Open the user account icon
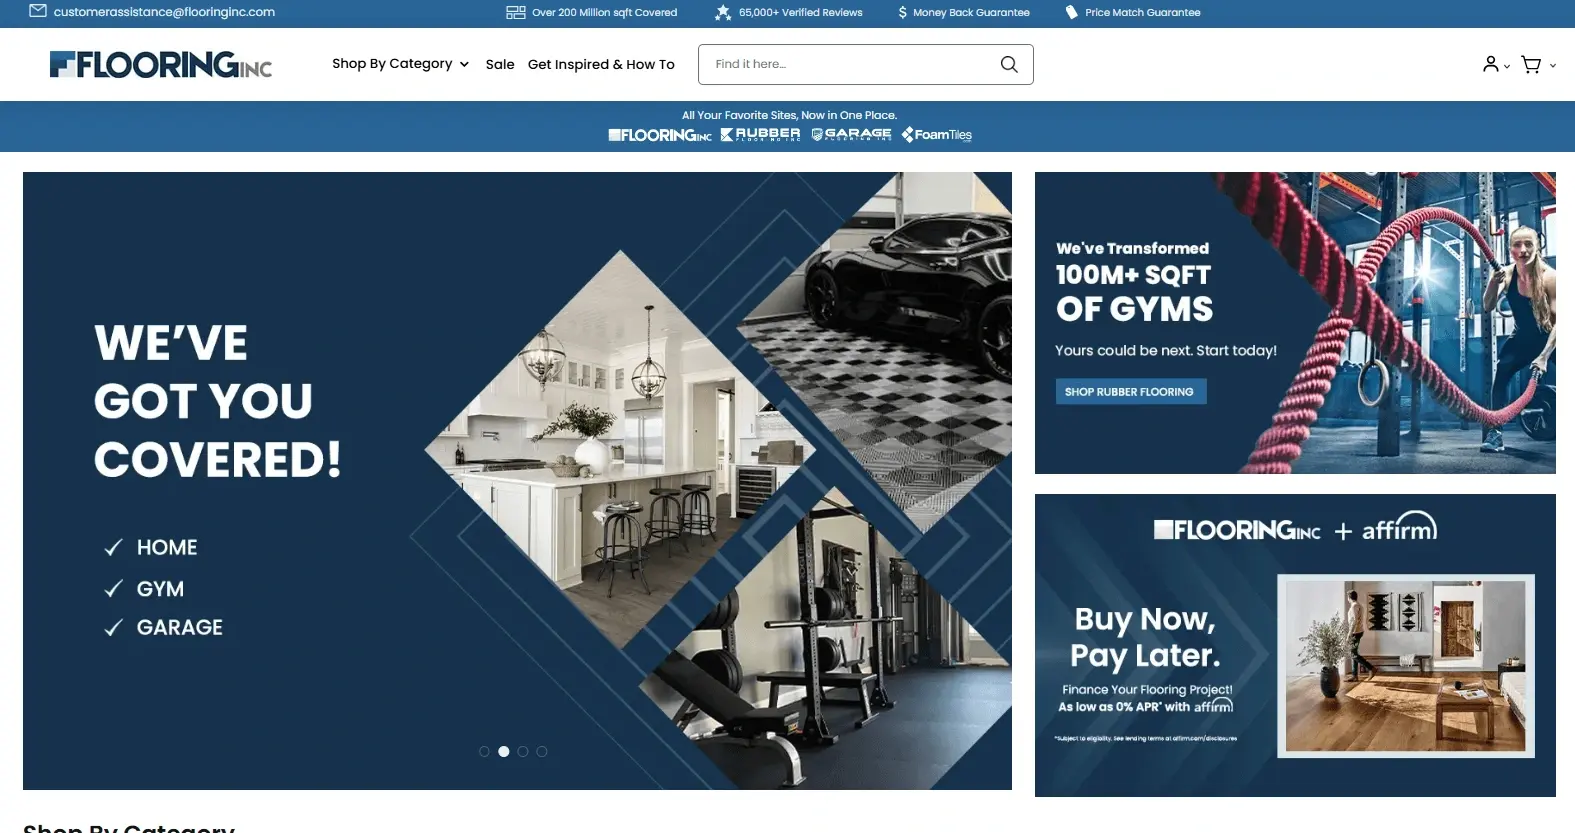This screenshot has height=833, width=1575. 1490,64
